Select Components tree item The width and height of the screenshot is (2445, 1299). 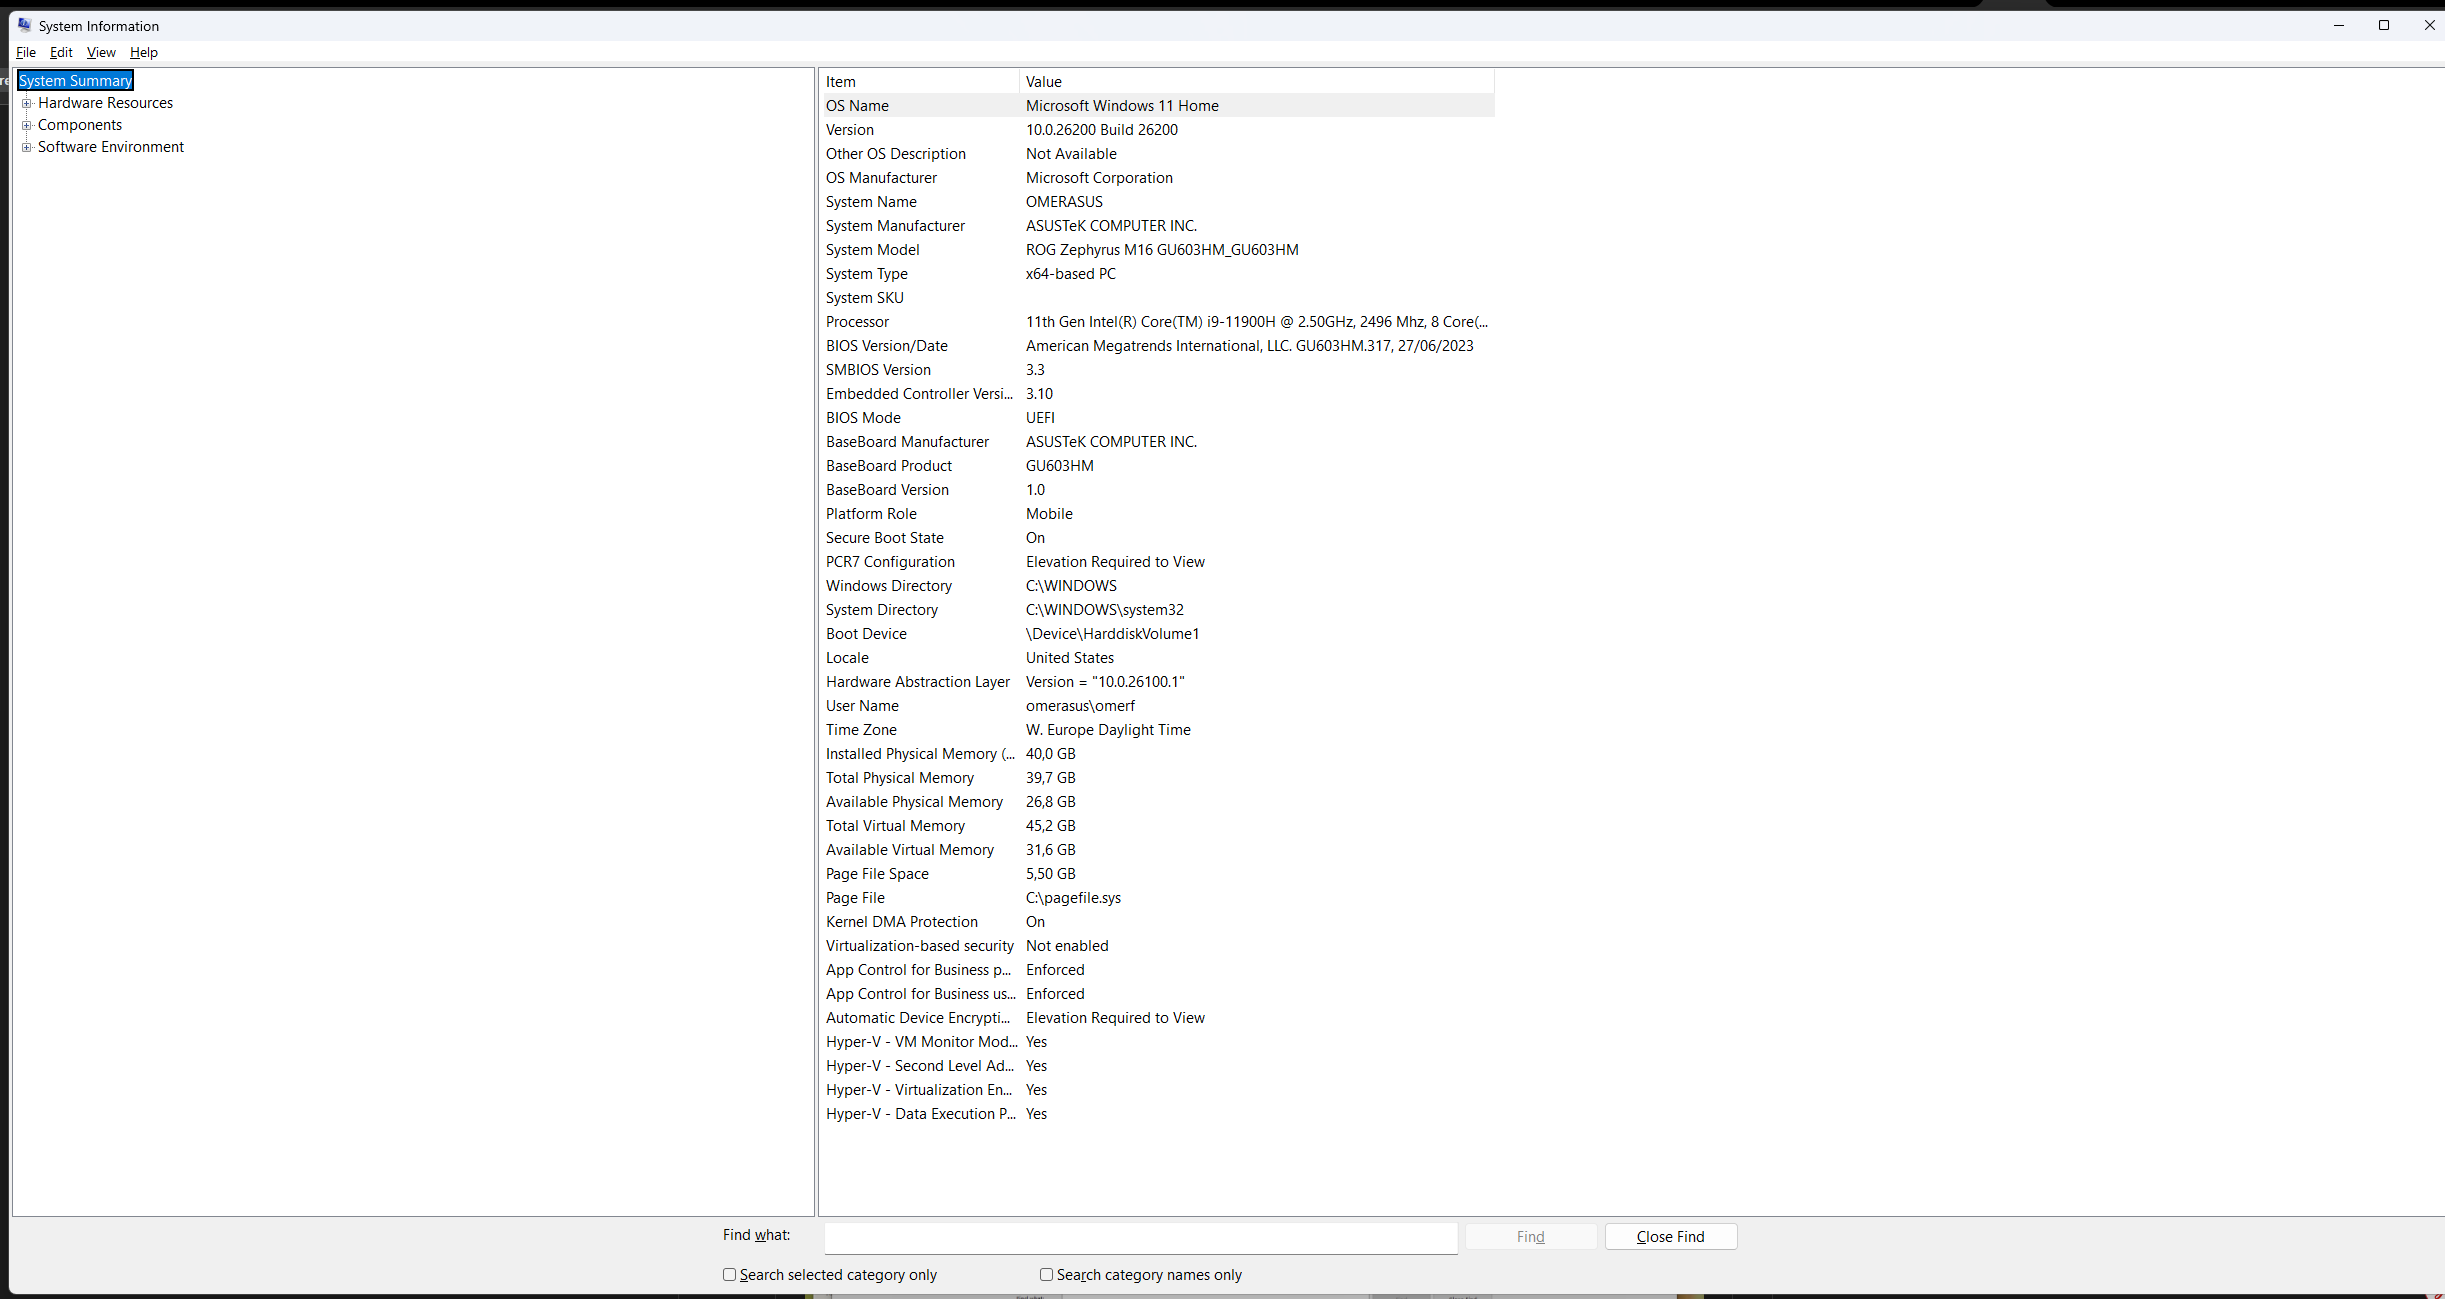pos(80,125)
